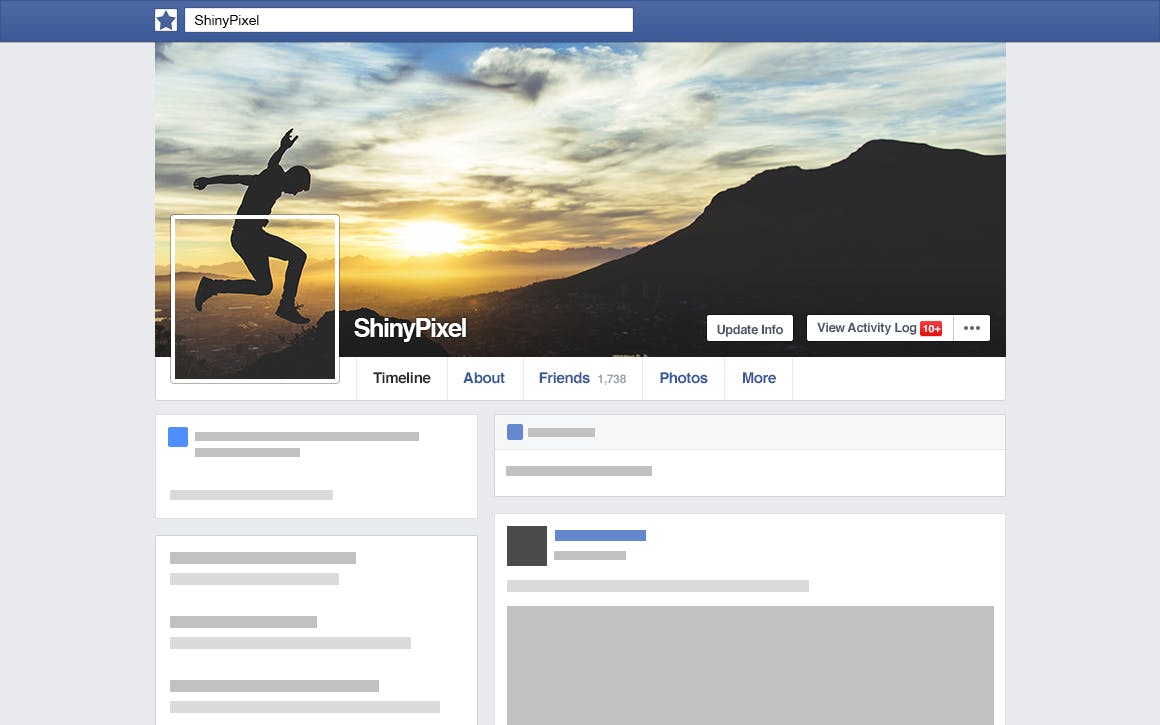Open the profile picture thumbnail

[254, 299]
